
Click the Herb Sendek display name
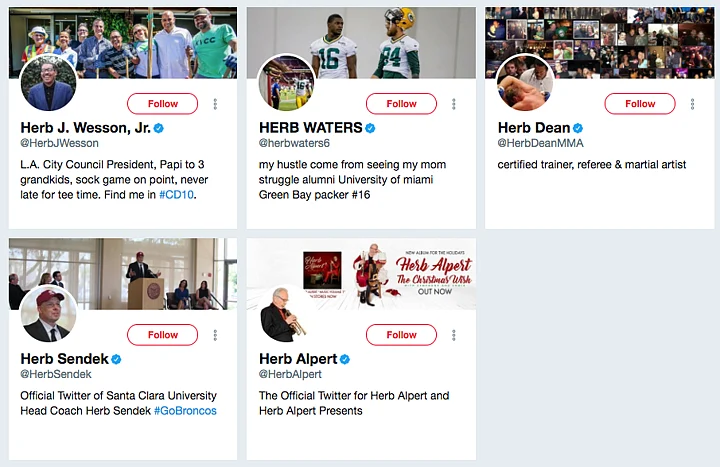(x=64, y=359)
